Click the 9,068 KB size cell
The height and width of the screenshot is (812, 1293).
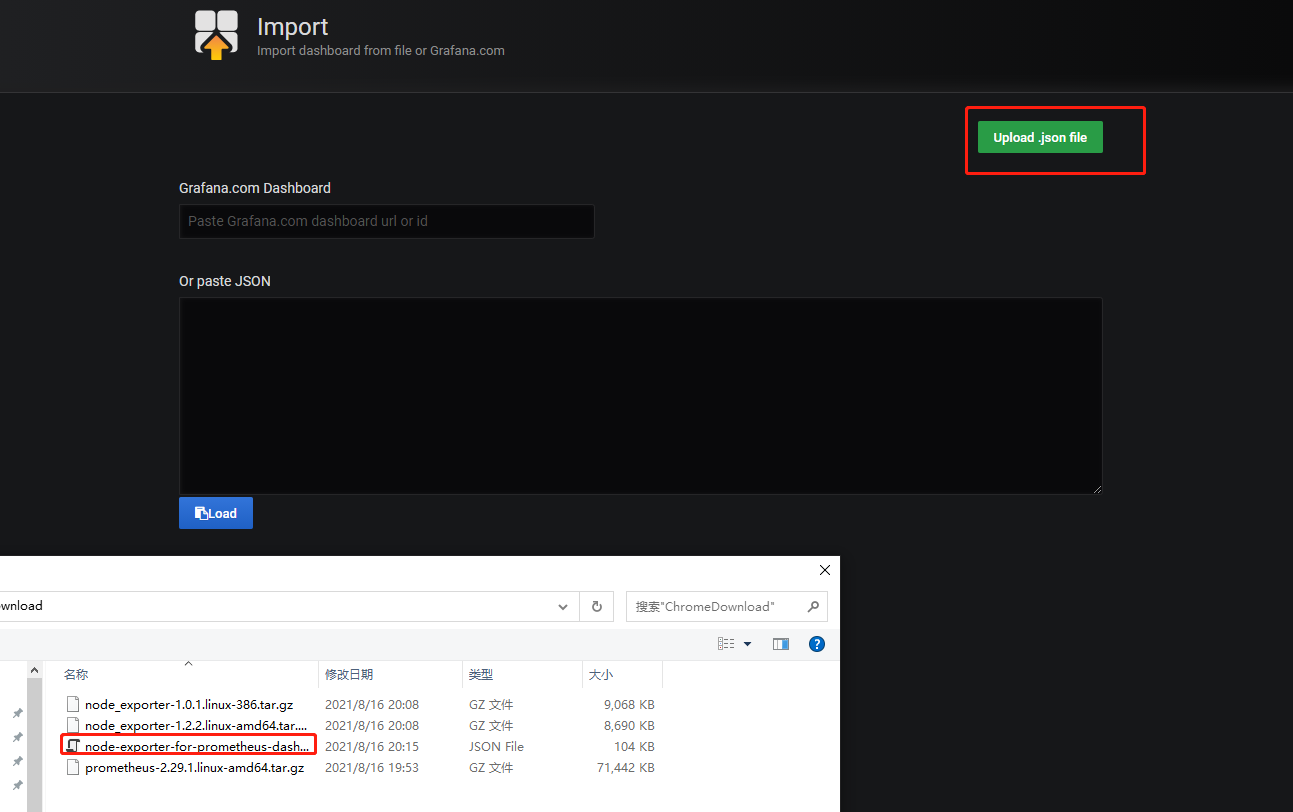(629, 705)
